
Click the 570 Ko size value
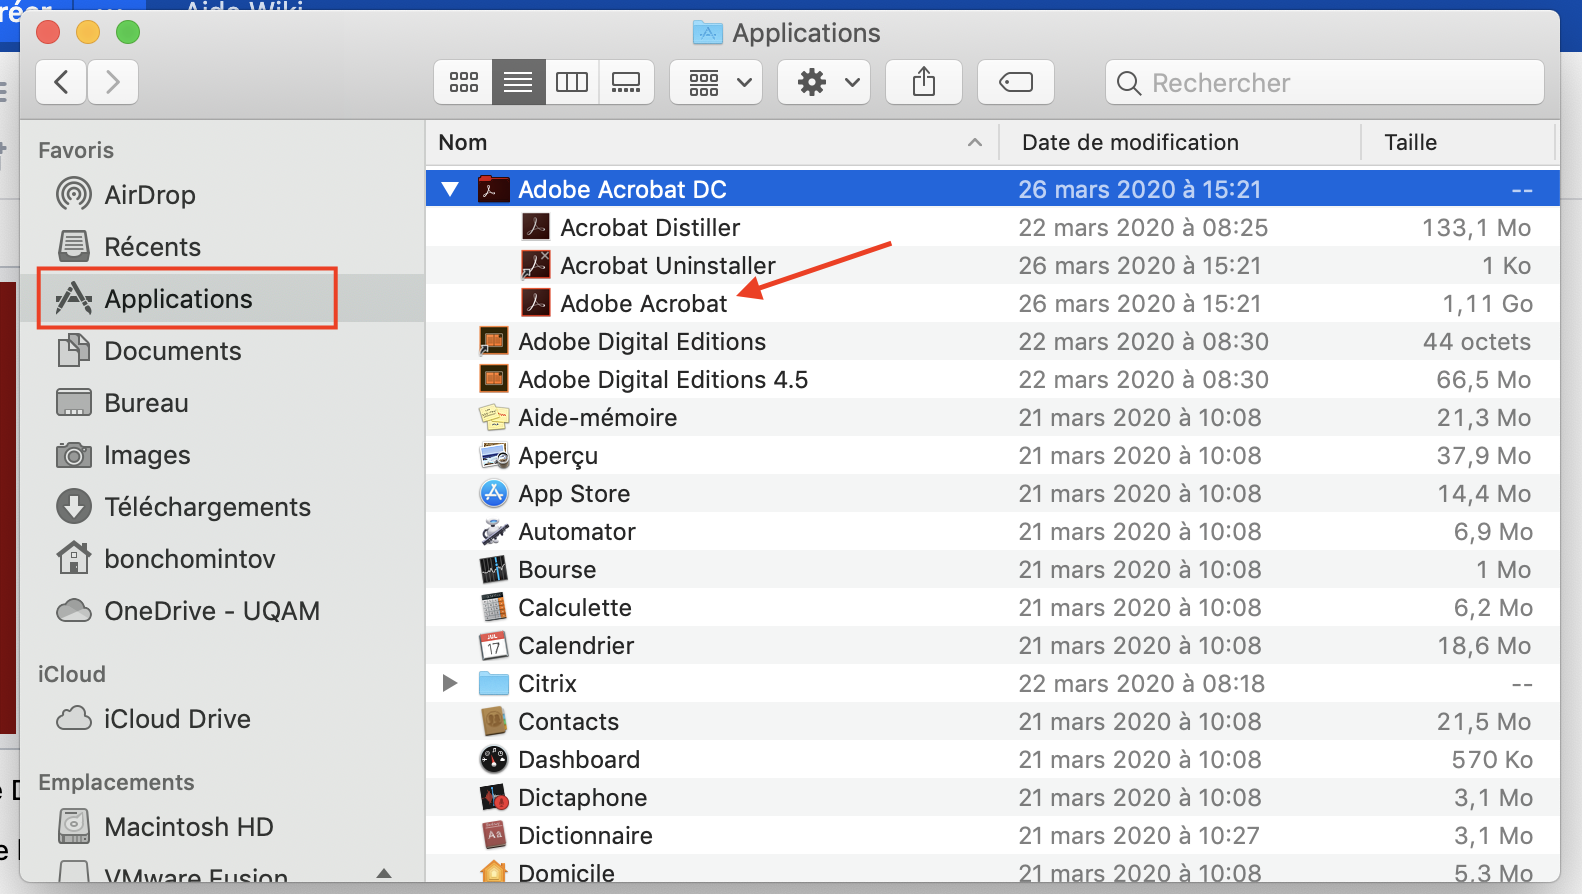point(1492,759)
